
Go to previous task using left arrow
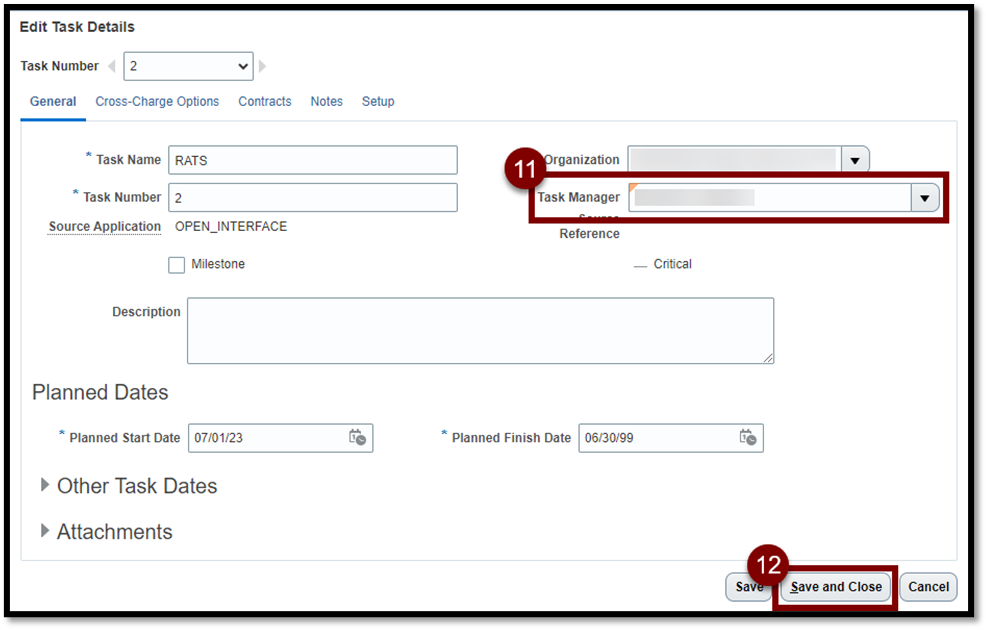(x=112, y=67)
